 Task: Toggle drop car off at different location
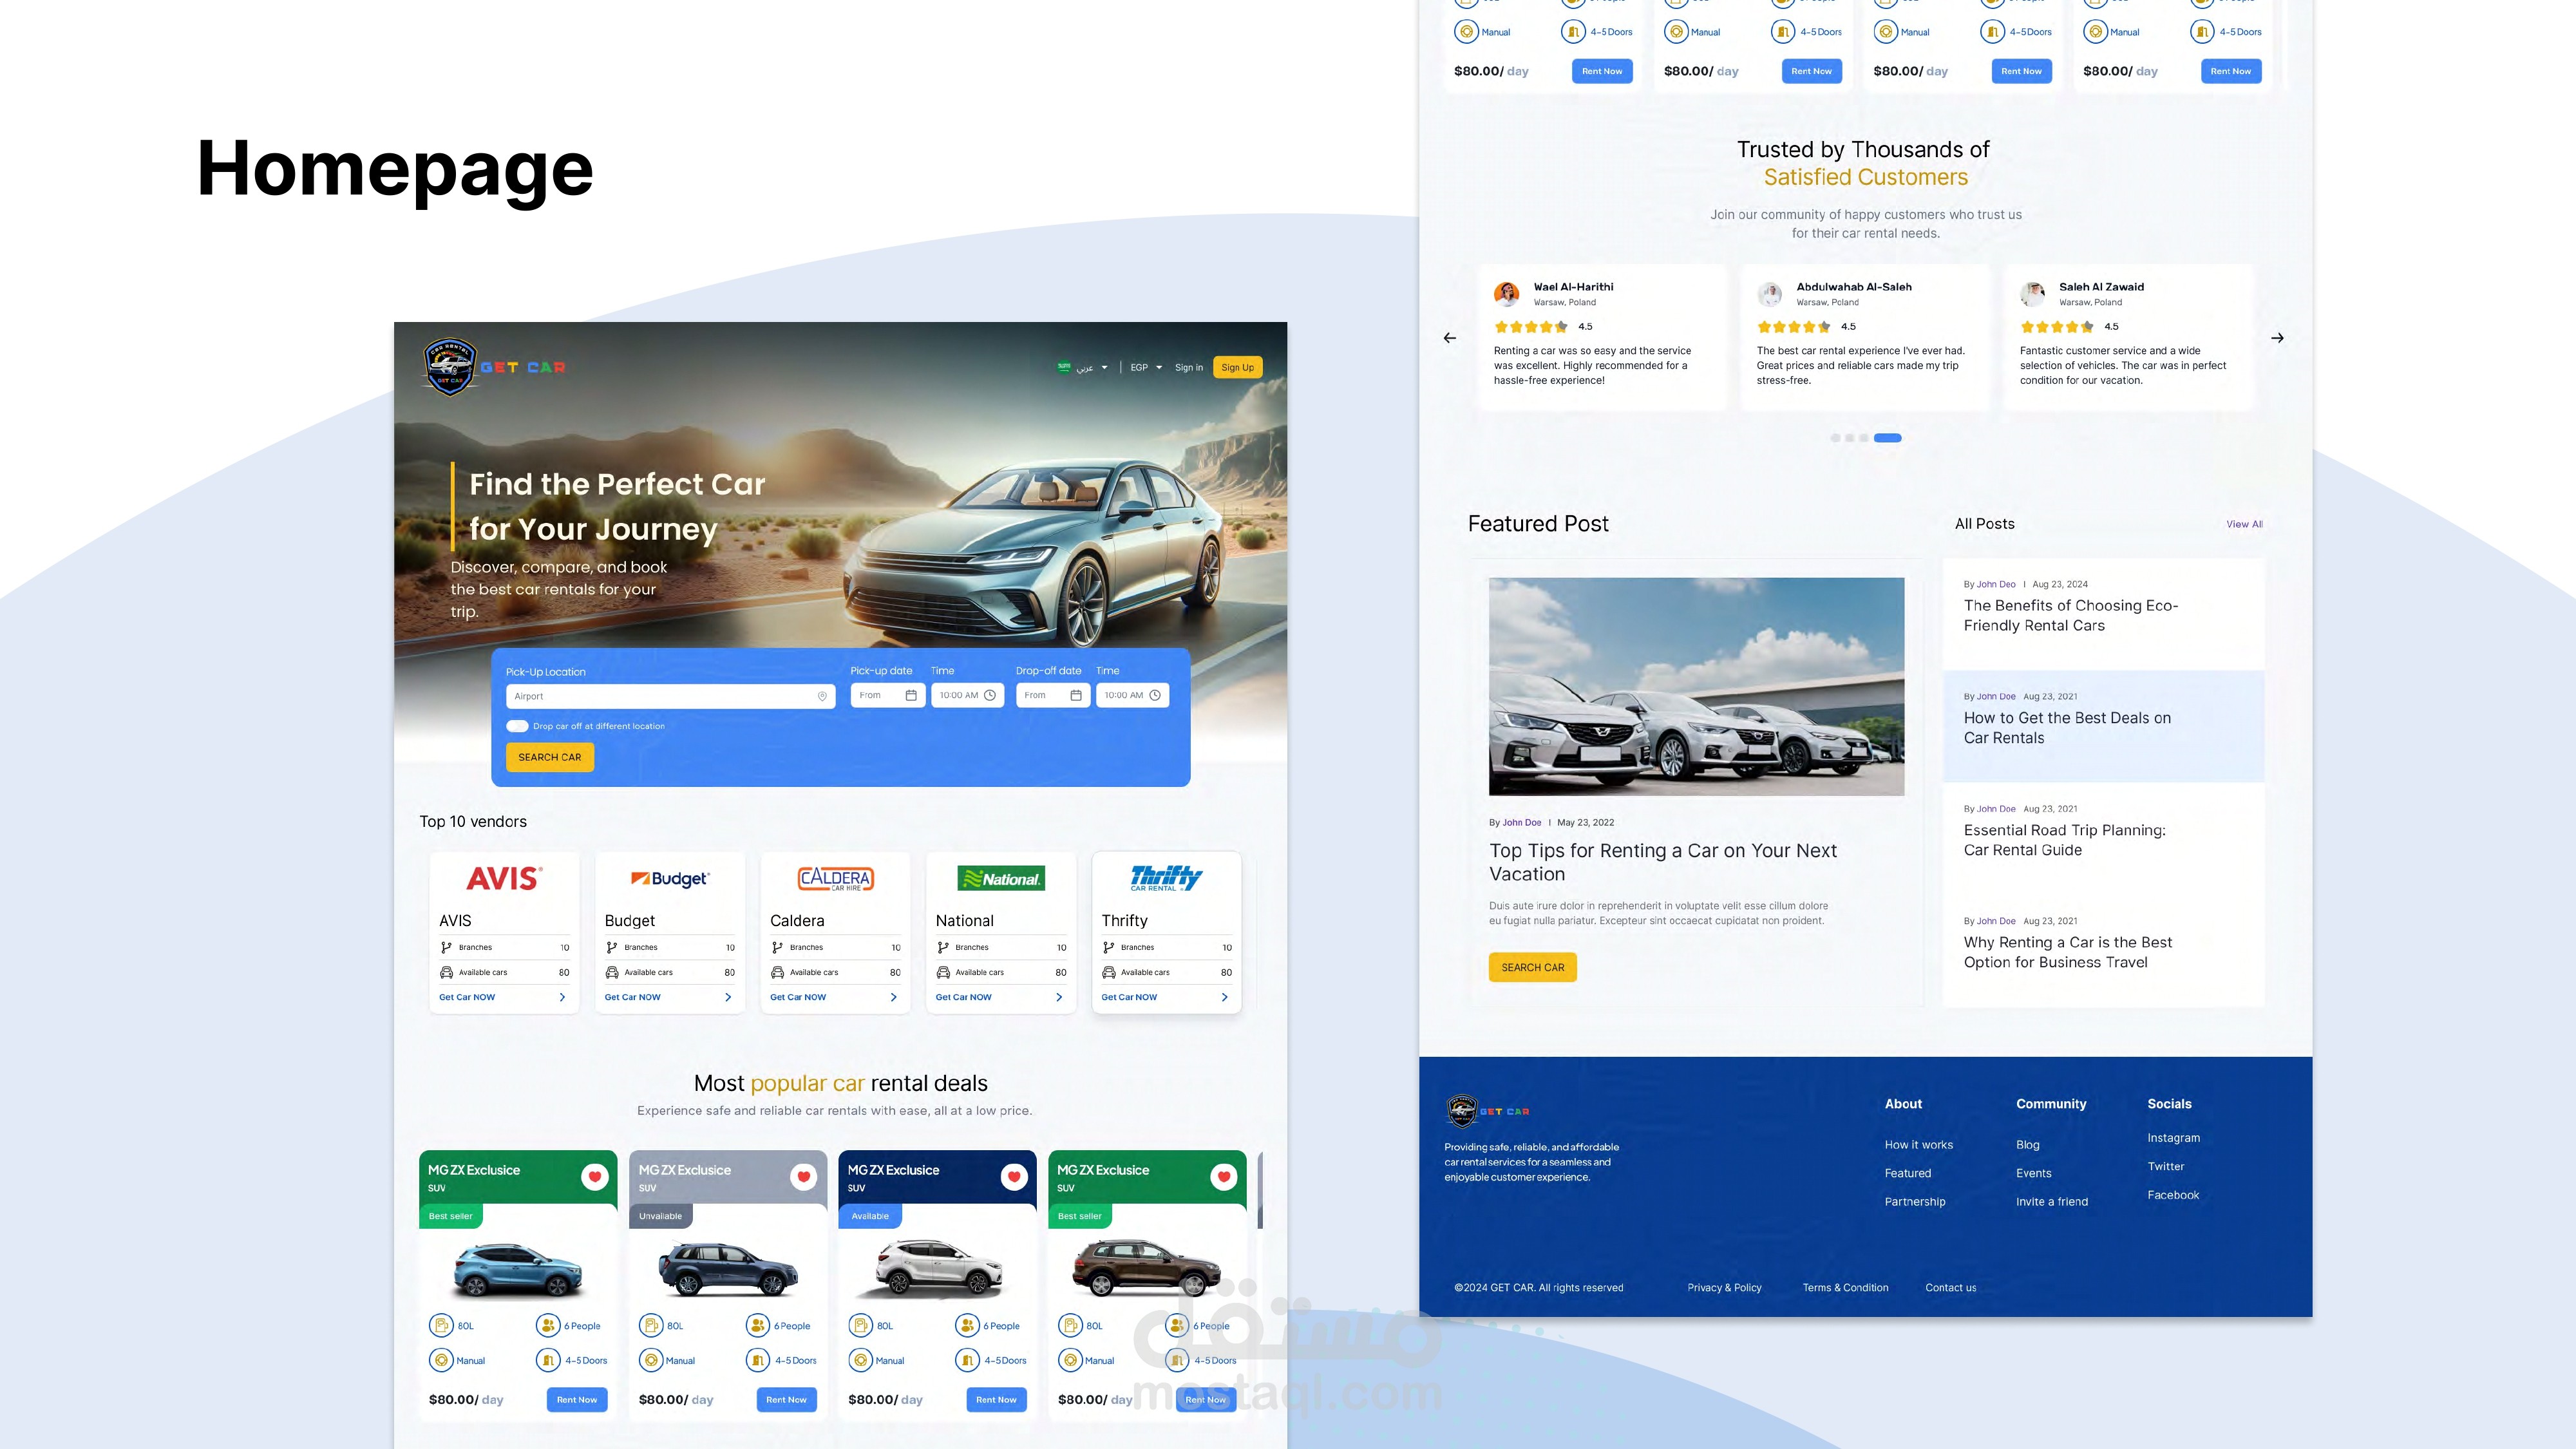tap(517, 726)
